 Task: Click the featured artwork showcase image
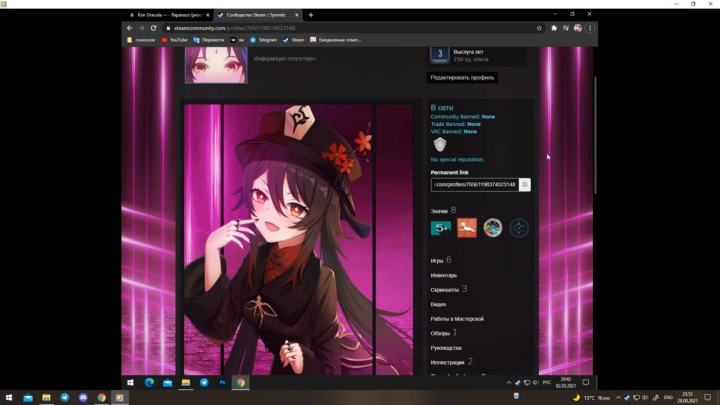pos(298,240)
